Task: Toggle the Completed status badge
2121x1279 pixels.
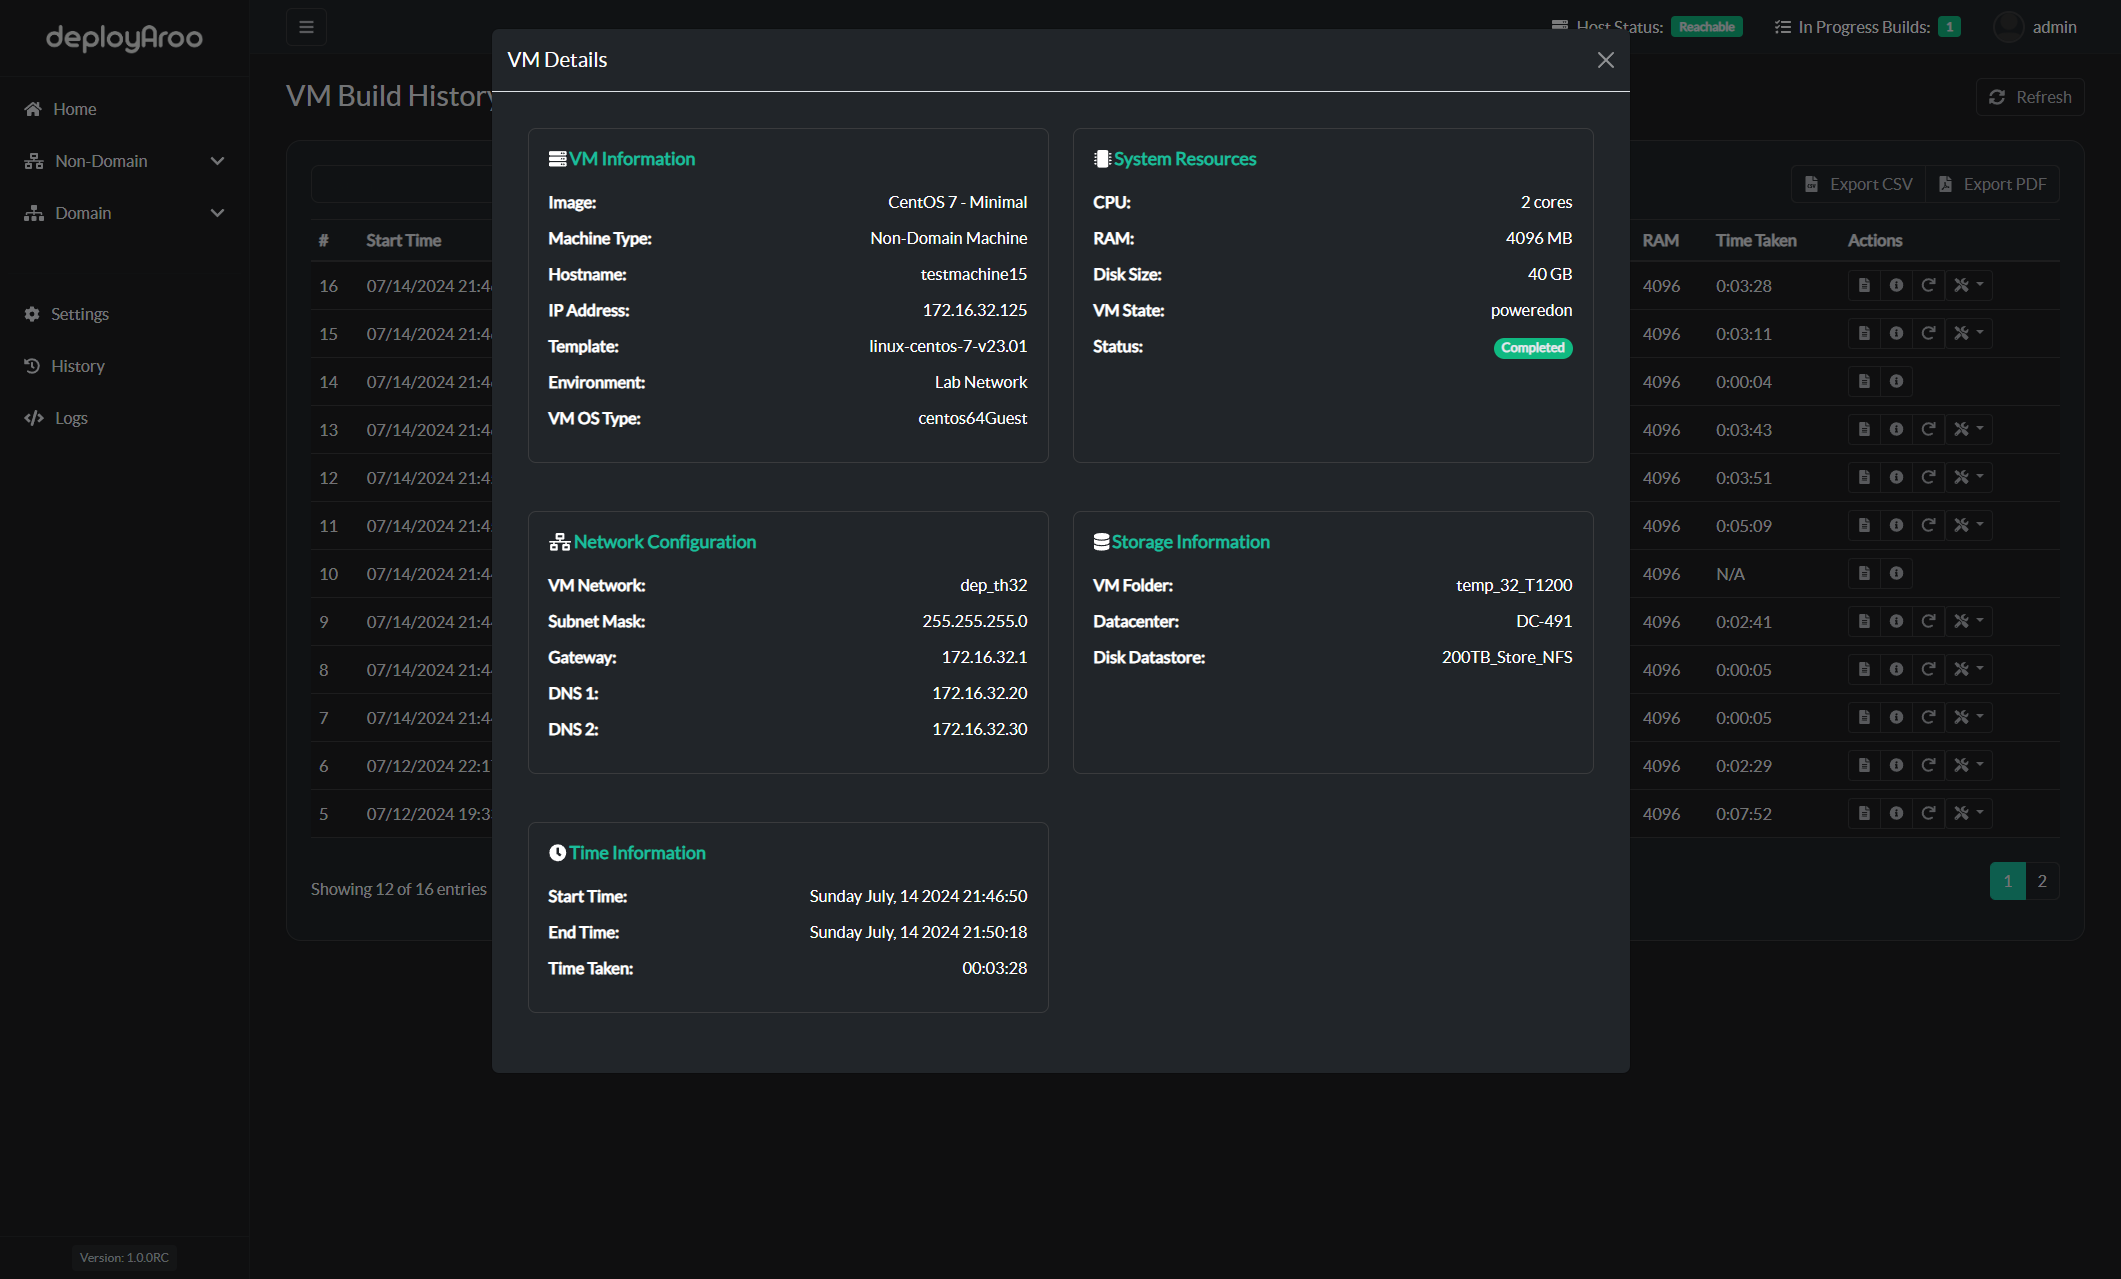Action: coord(1533,349)
